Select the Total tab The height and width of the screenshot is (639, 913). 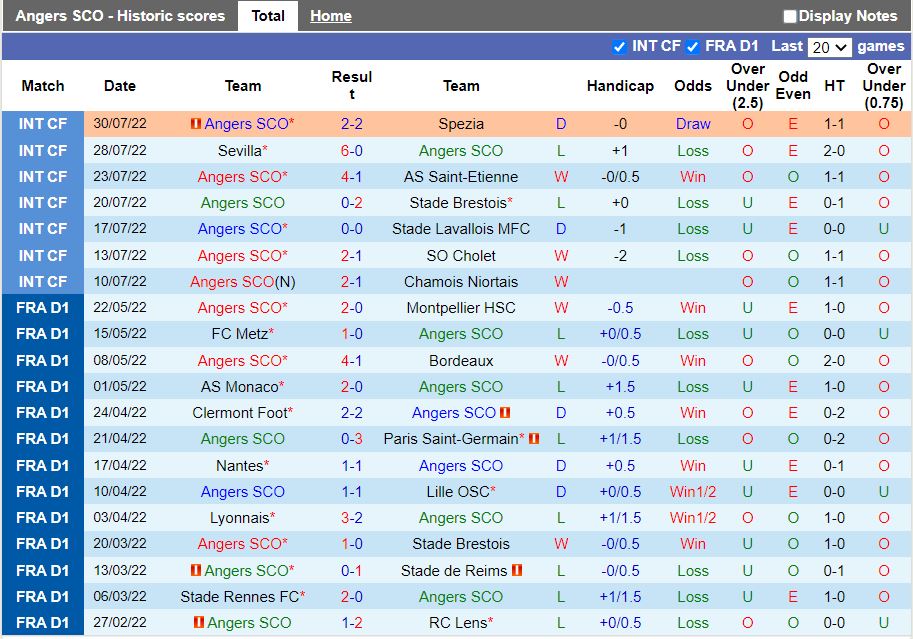[267, 16]
